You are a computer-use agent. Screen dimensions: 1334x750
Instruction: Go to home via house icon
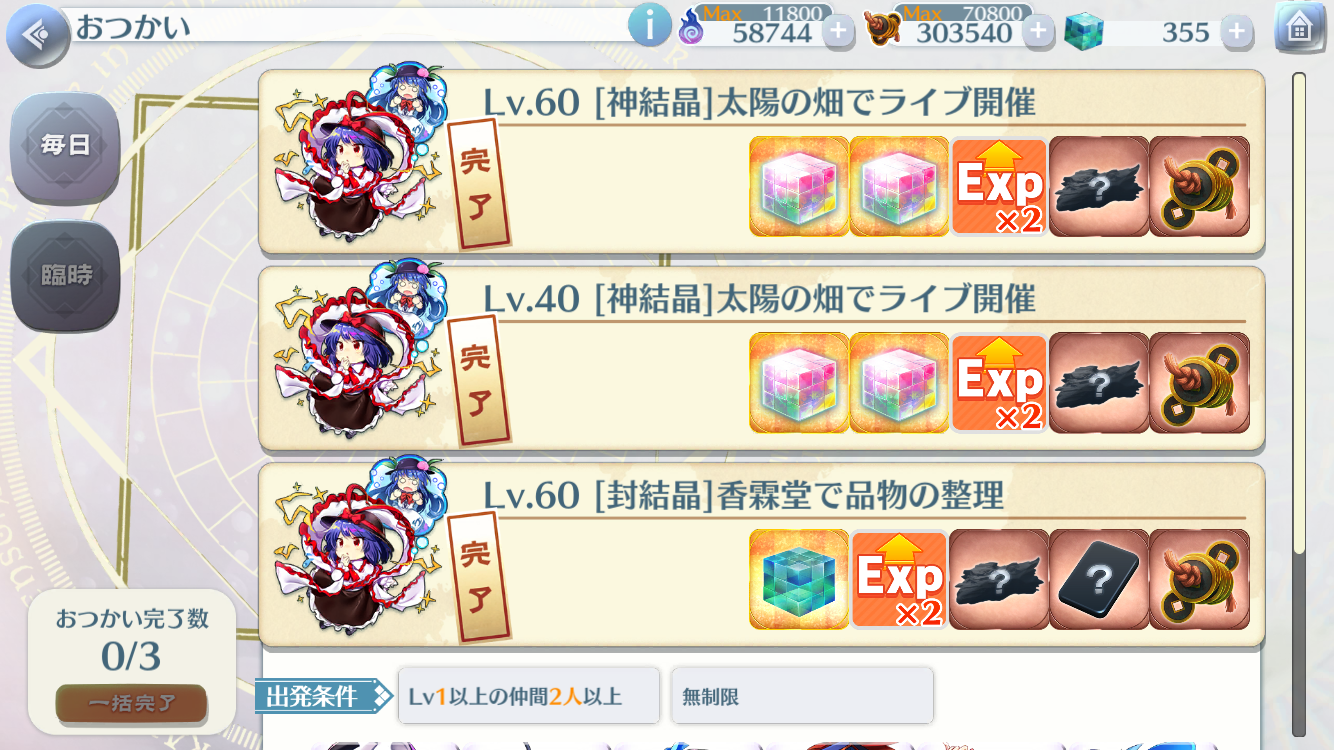(1300, 27)
